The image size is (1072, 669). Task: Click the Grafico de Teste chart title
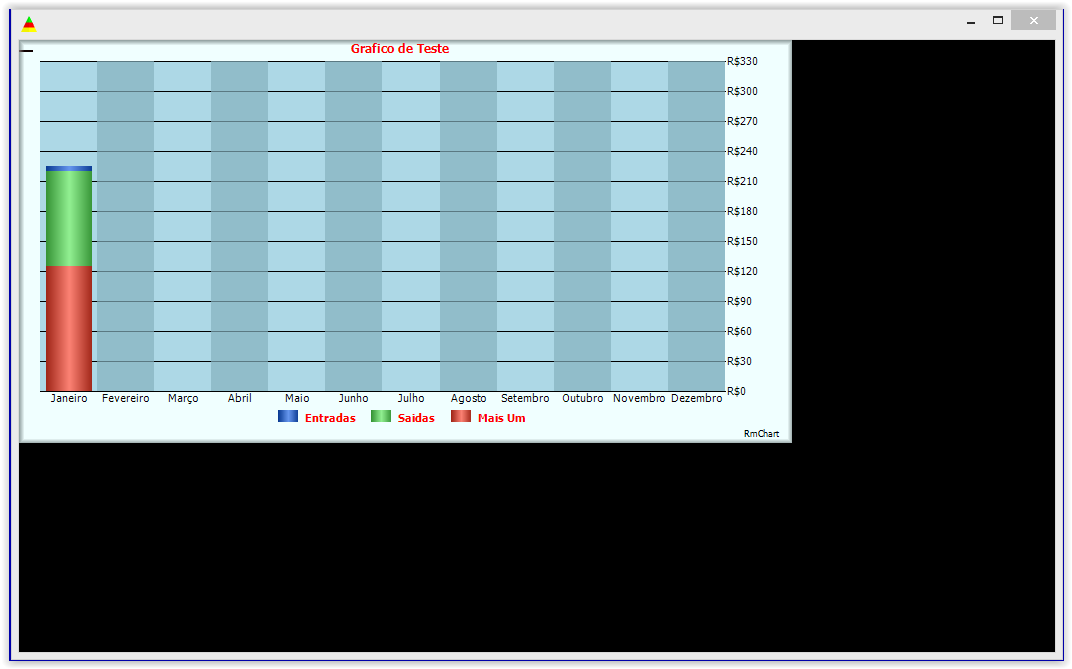coord(400,49)
